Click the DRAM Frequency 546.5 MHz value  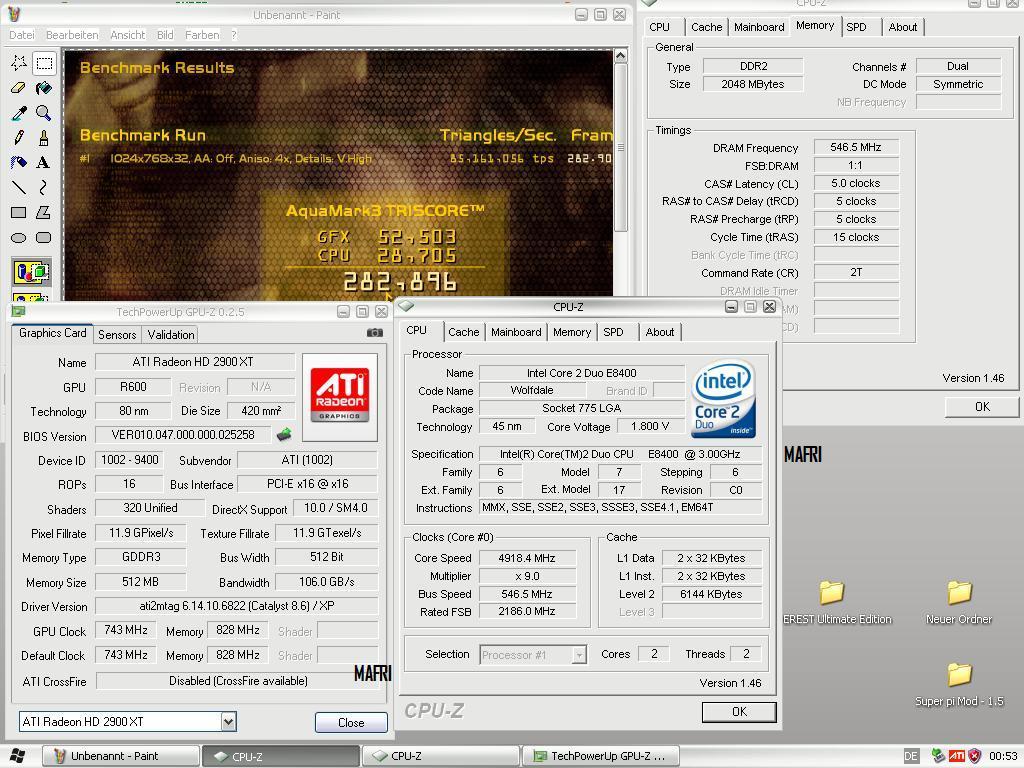click(856, 148)
